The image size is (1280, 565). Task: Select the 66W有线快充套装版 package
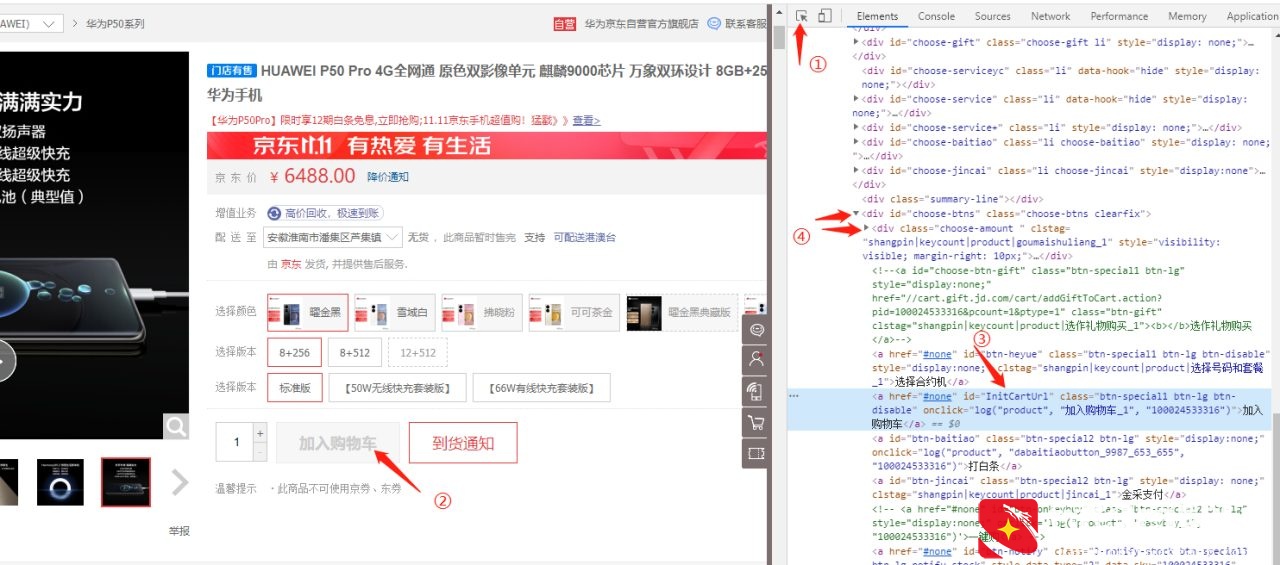coord(542,388)
